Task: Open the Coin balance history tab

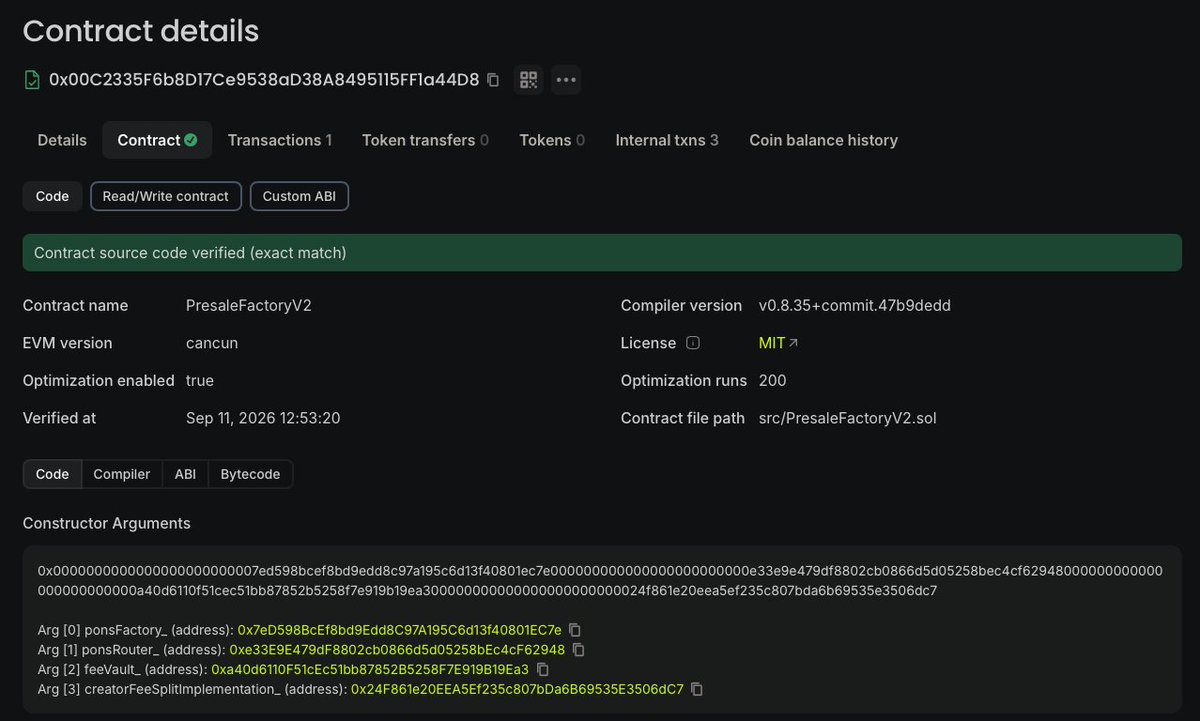Action: tap(824, 140)
